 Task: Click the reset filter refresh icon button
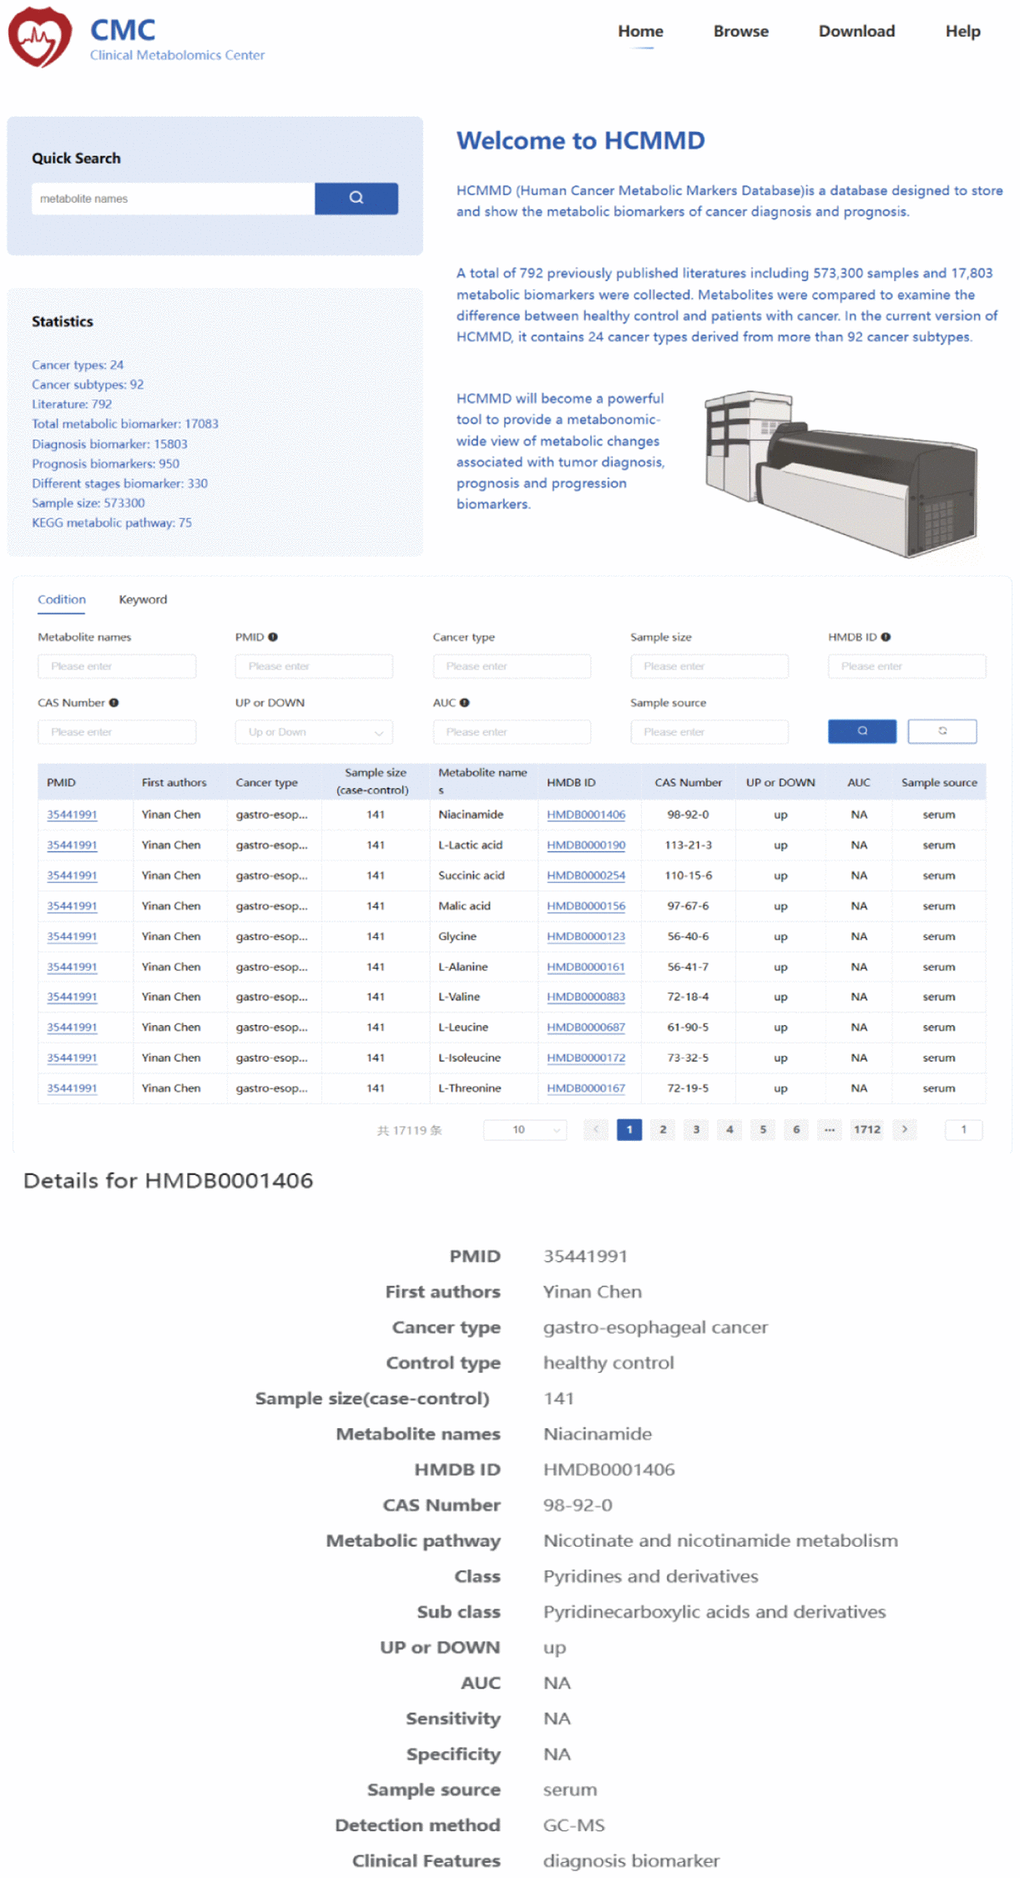pos(941,731)
